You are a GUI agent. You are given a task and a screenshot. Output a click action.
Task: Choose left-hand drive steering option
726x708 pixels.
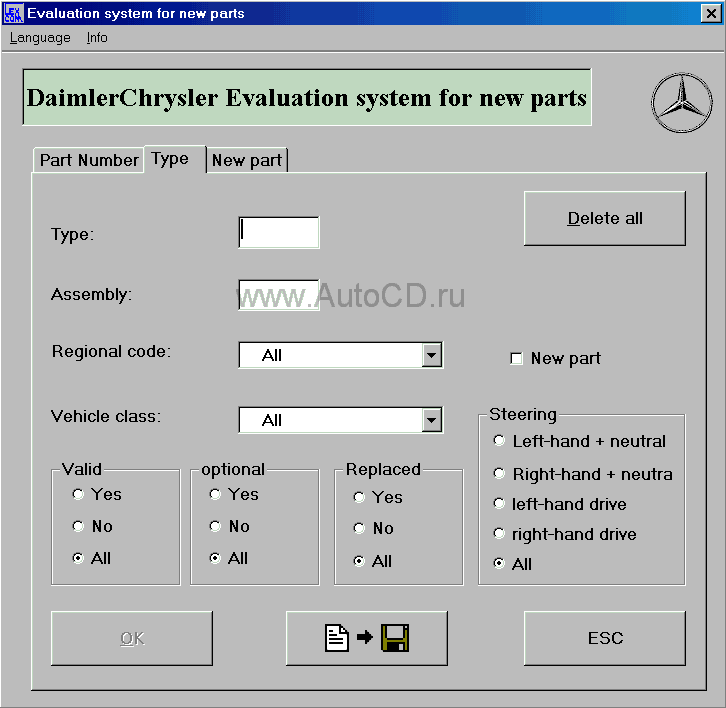point(560,504)
